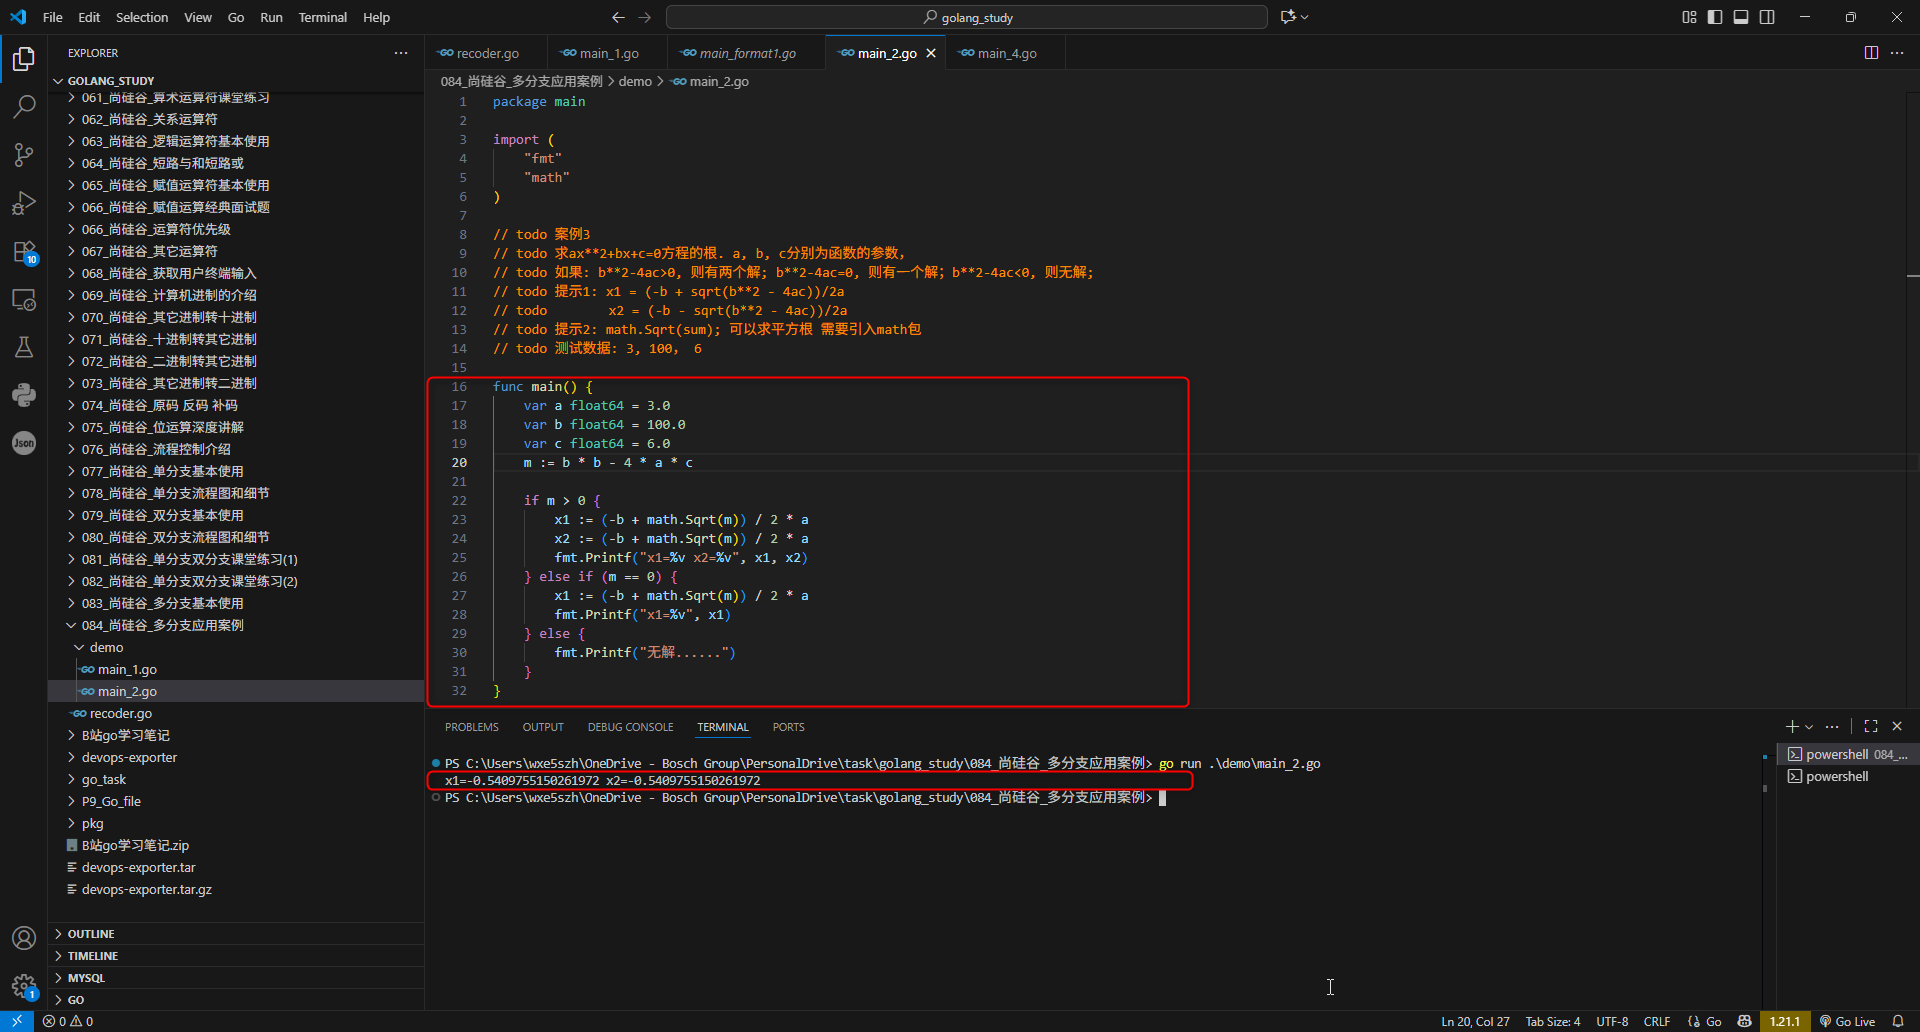Collapse the demo folder
1920x1032 pixels.
click(x=236, y=648)
